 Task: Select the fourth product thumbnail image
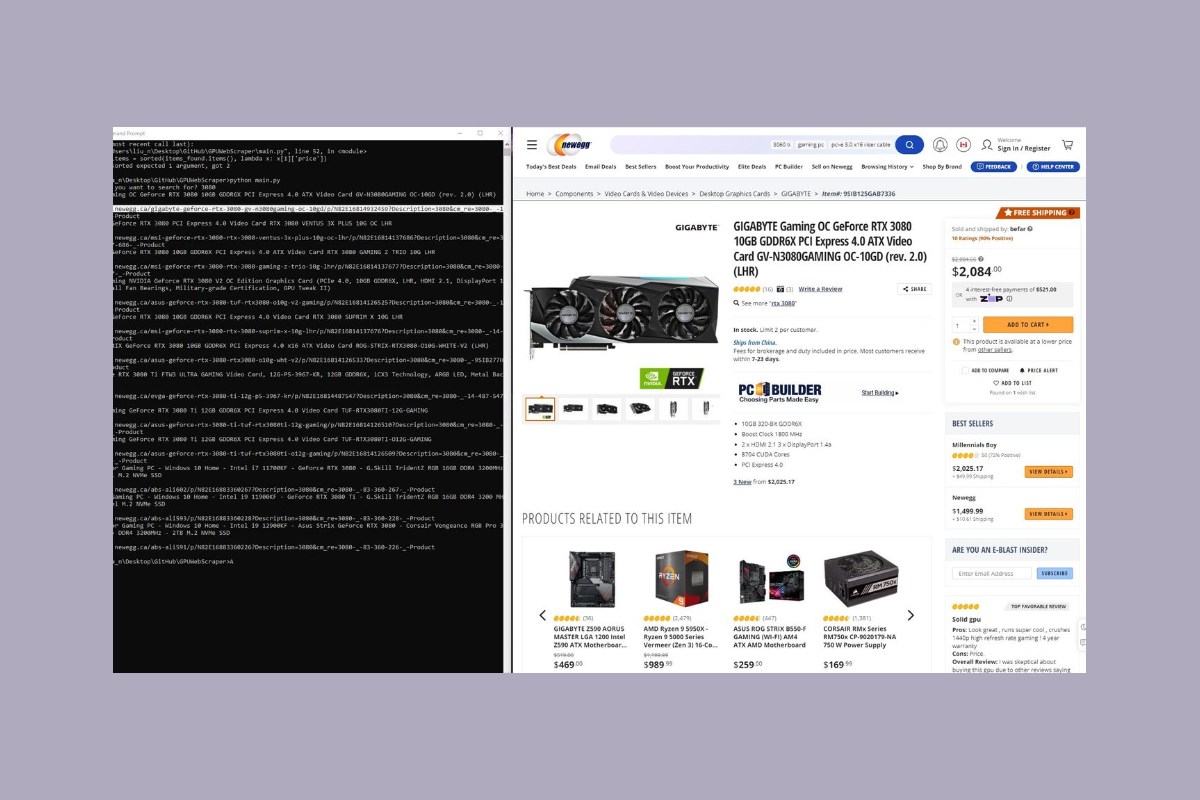[639, 408]
